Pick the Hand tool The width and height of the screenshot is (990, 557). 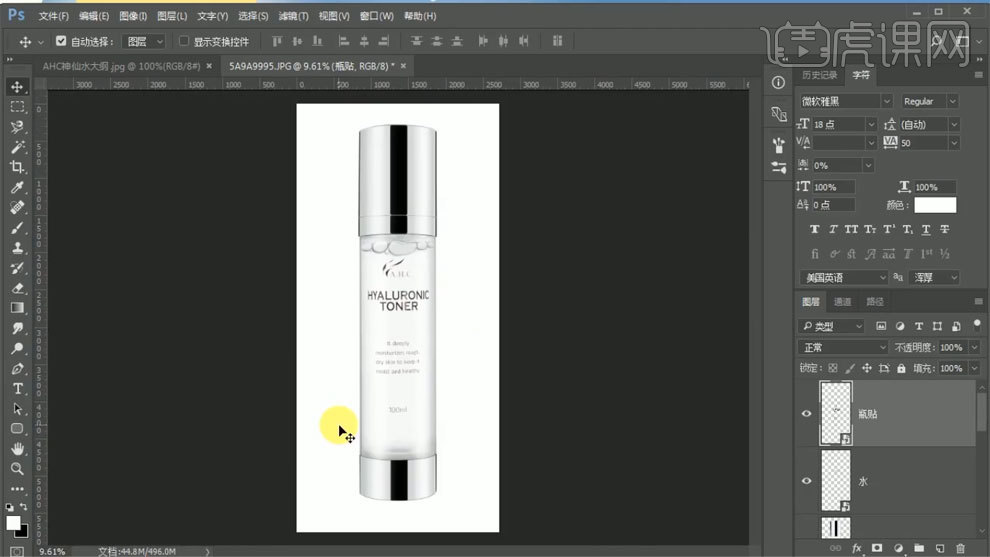(x=17, y=448)
